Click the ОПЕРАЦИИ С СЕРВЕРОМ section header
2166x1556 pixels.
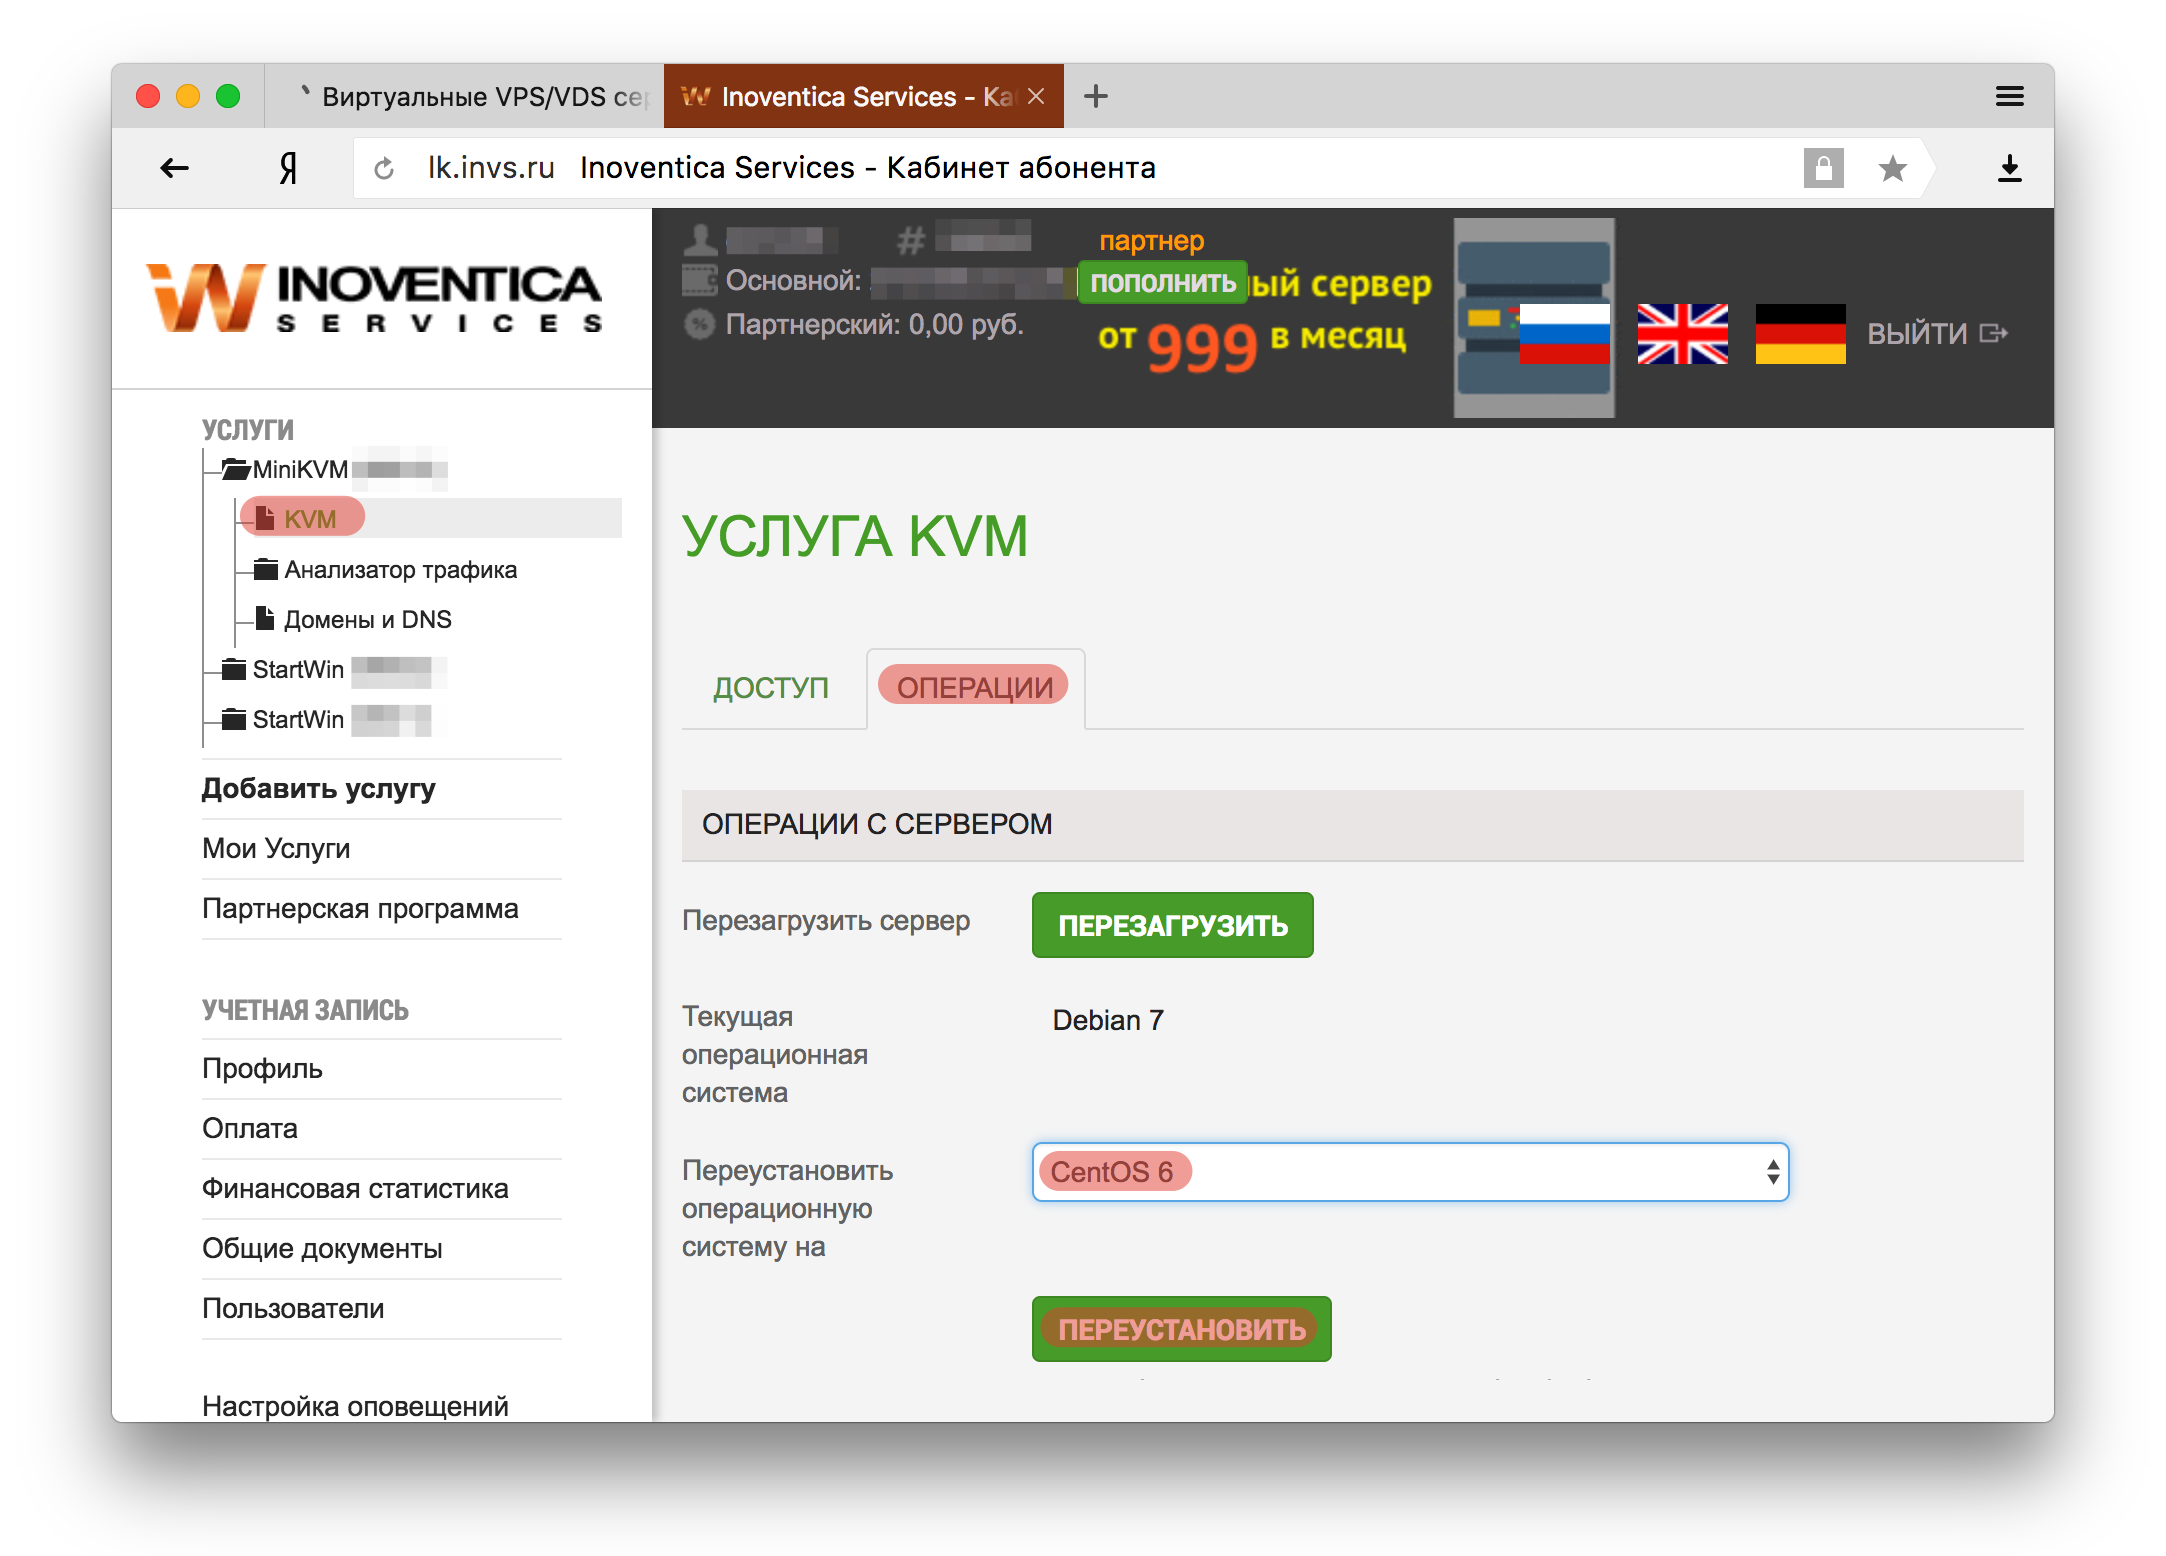1352,825
